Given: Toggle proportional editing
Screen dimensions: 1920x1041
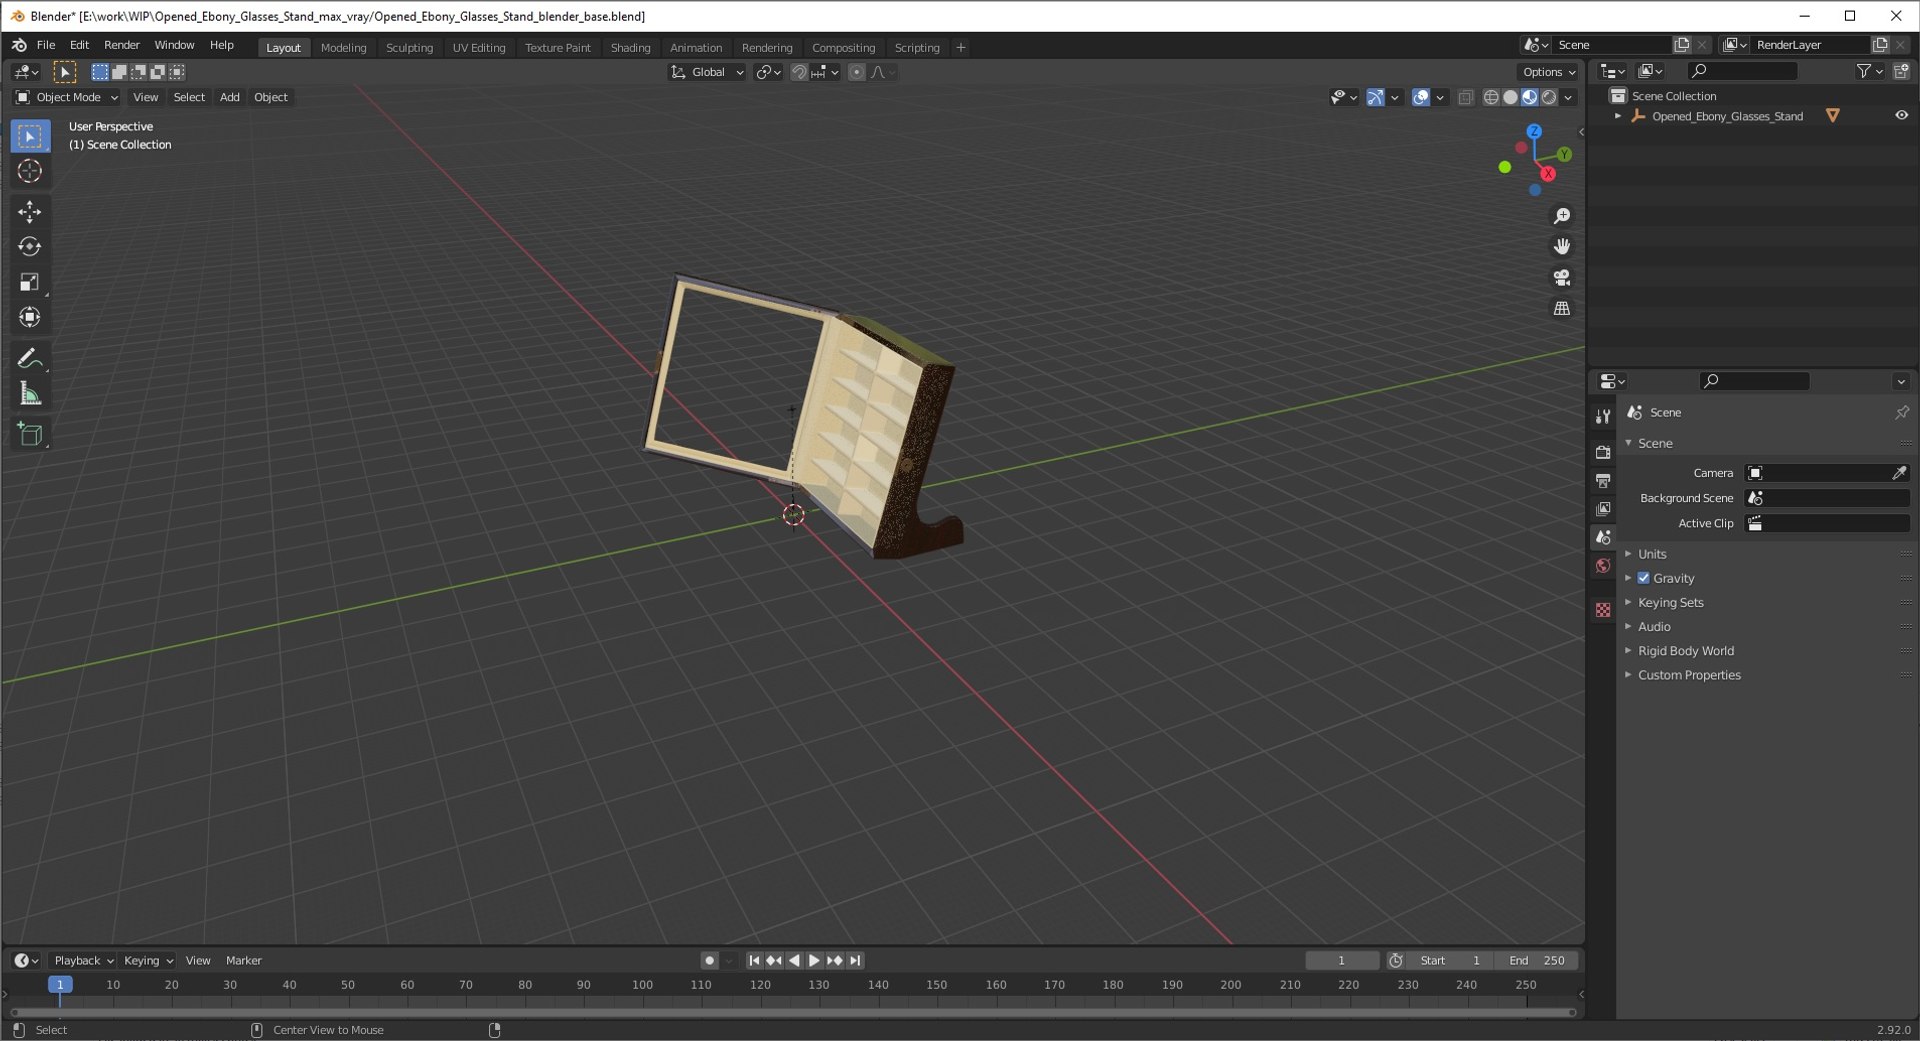Looking at the screenshot, I should [x=856, y=72].
